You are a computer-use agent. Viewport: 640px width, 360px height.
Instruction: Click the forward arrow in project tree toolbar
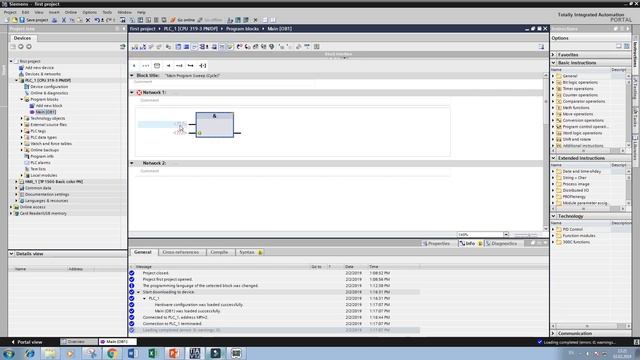29,47
